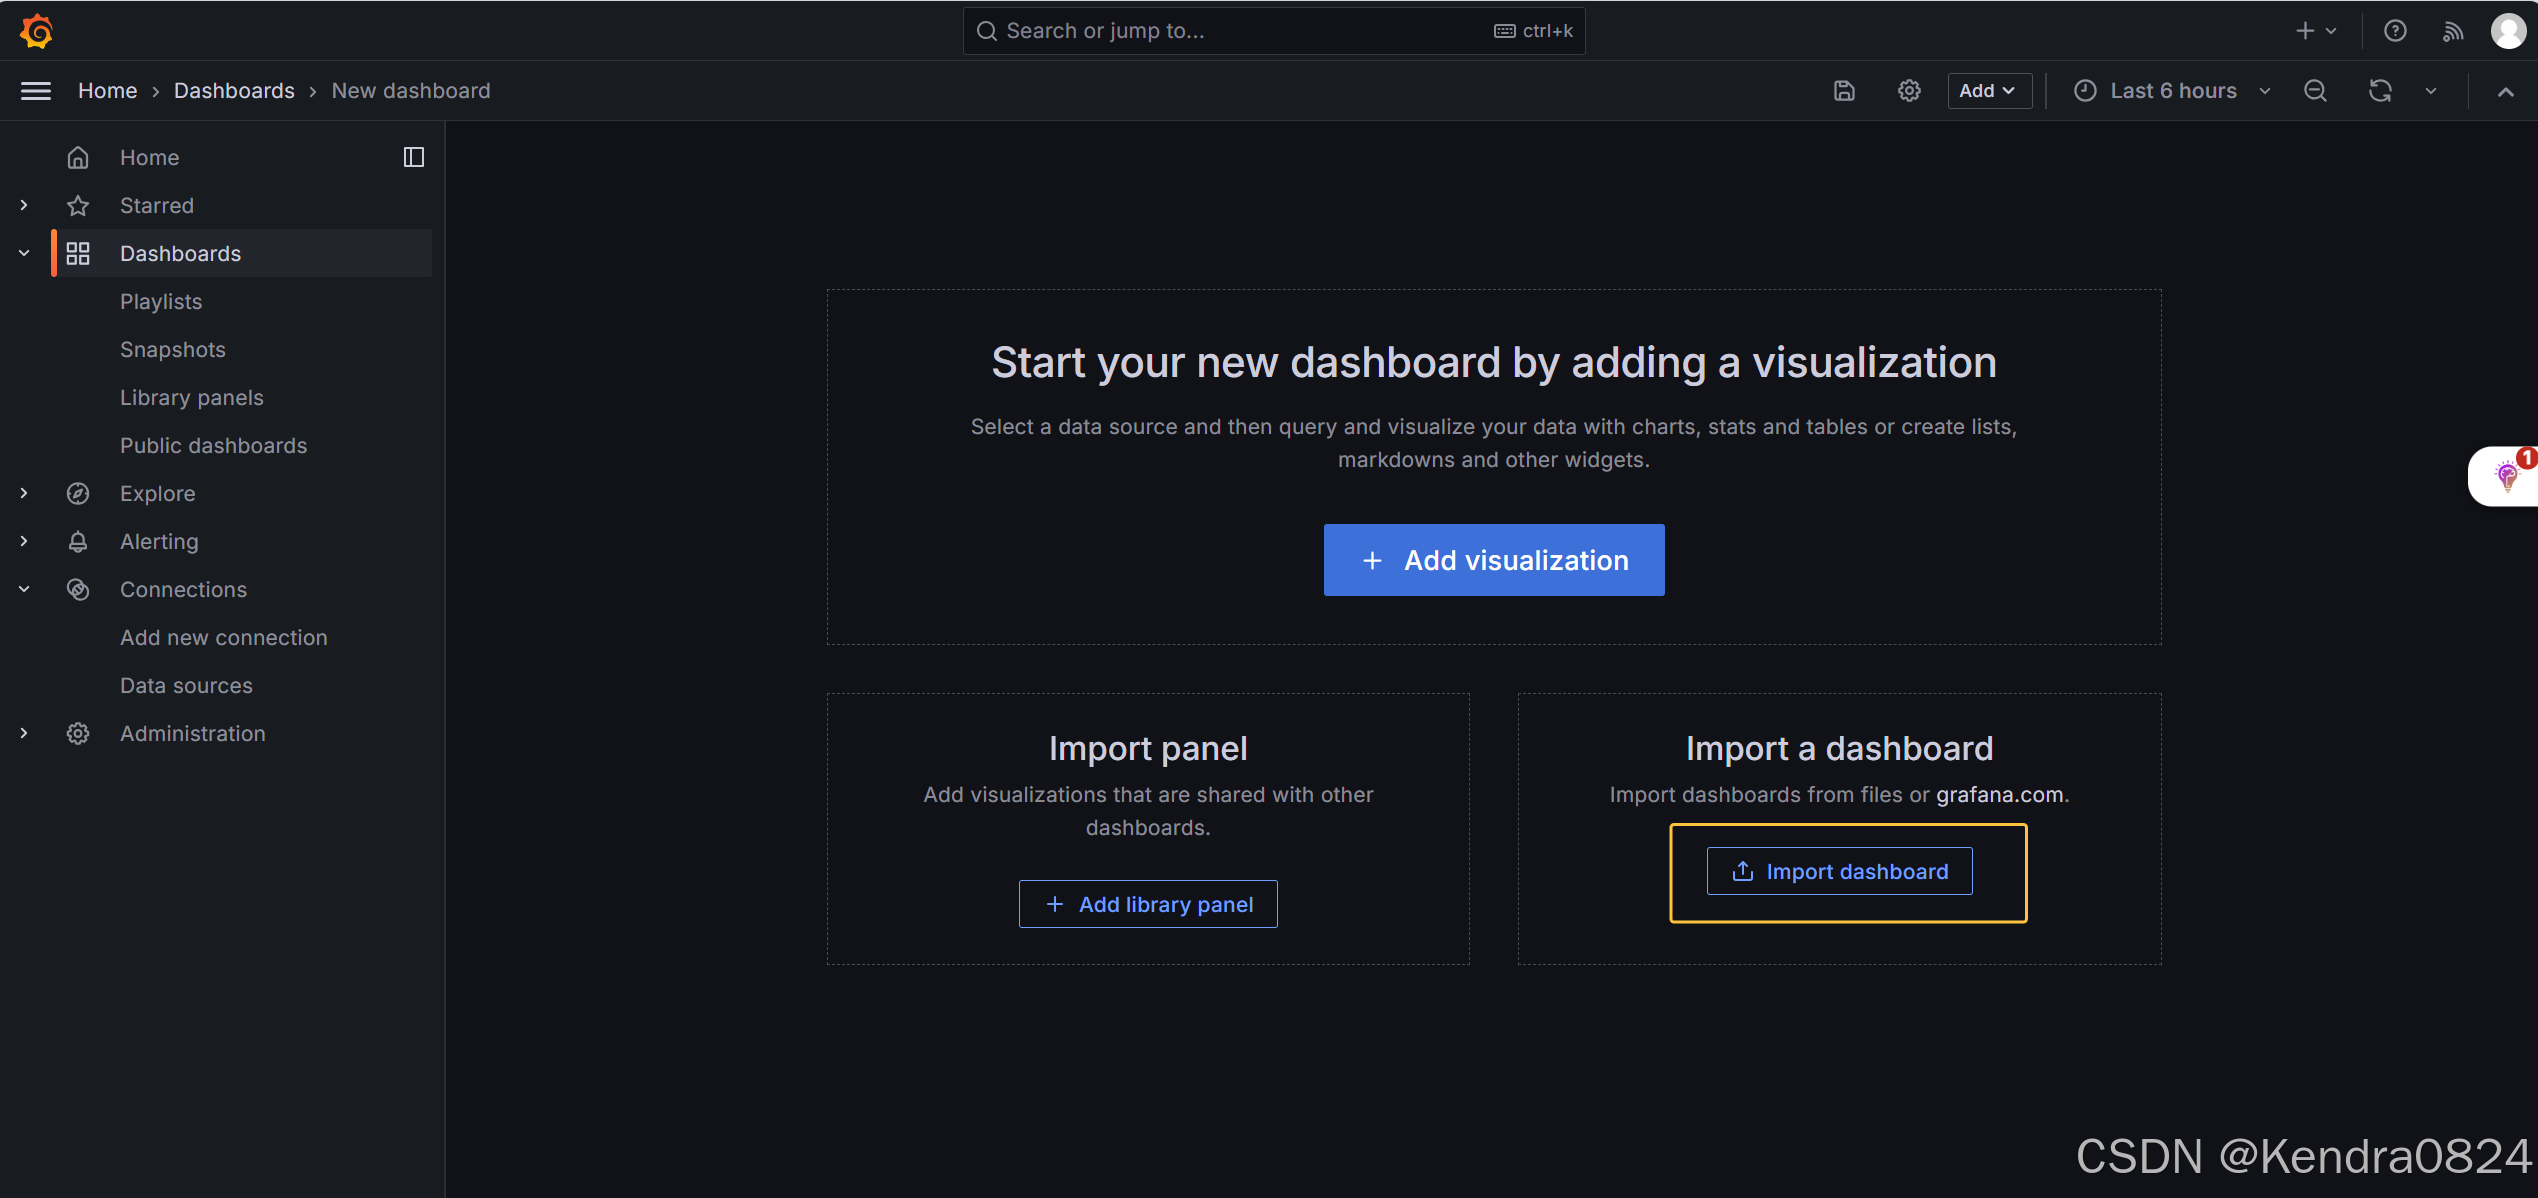
Task: Click the Grafana logo icon
Action: tap(36, 31)
